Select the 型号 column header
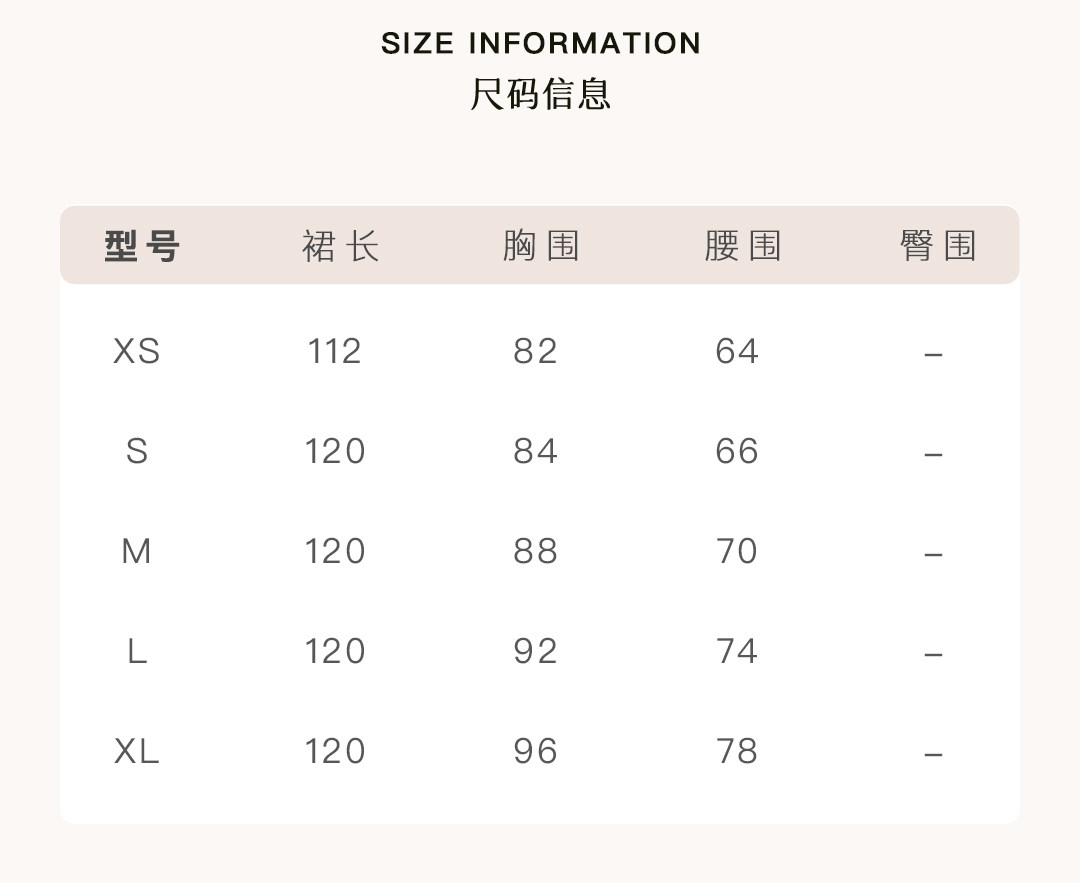Image resolution: width=1080 pixels, height=883 pixels. pyautogui.click(x=142, y=246)
